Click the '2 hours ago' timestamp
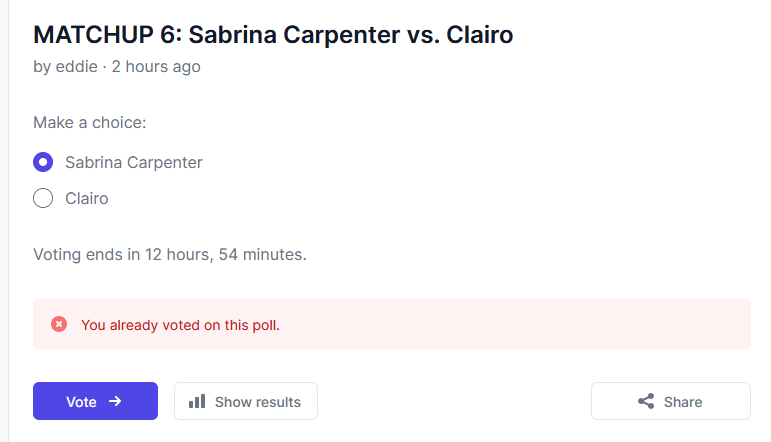This screenshot has height=442, width=771. point(156,66)
